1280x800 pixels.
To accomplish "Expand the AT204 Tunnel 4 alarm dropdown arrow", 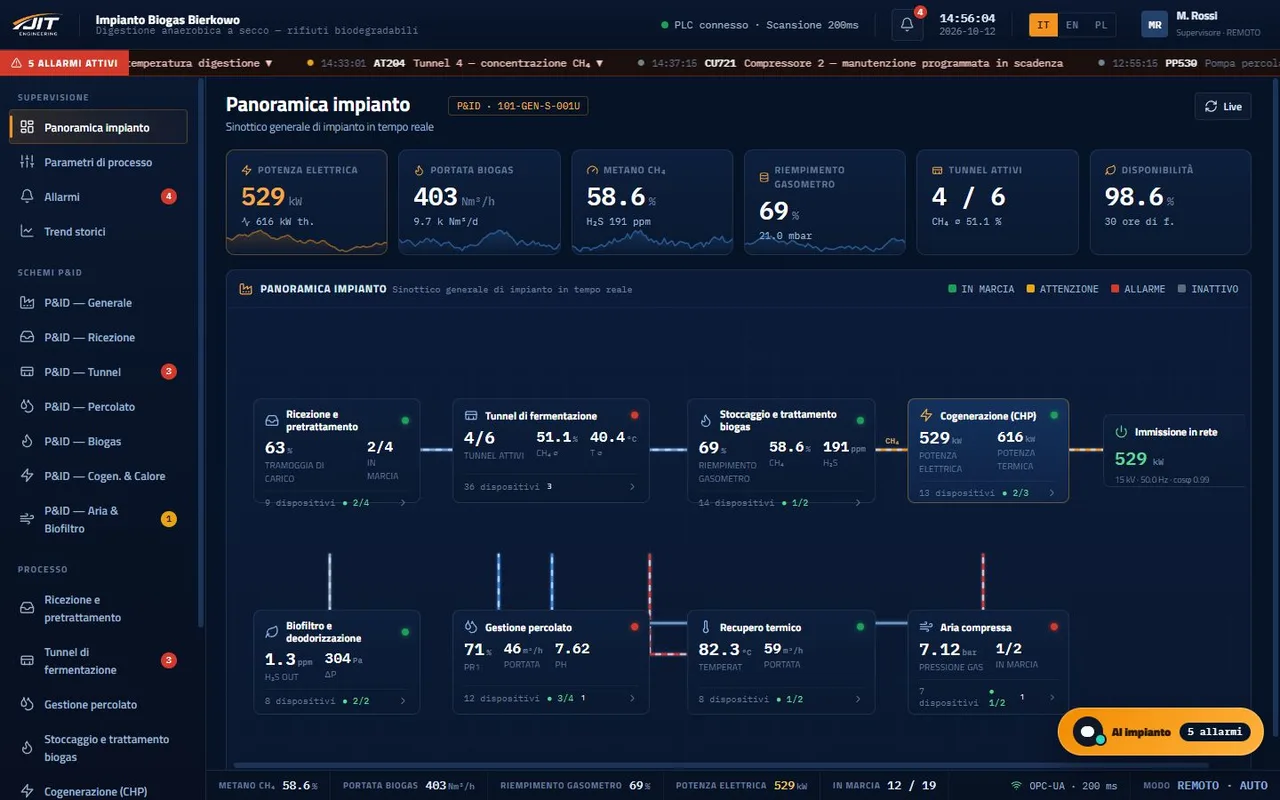I will tap(599, 63).
